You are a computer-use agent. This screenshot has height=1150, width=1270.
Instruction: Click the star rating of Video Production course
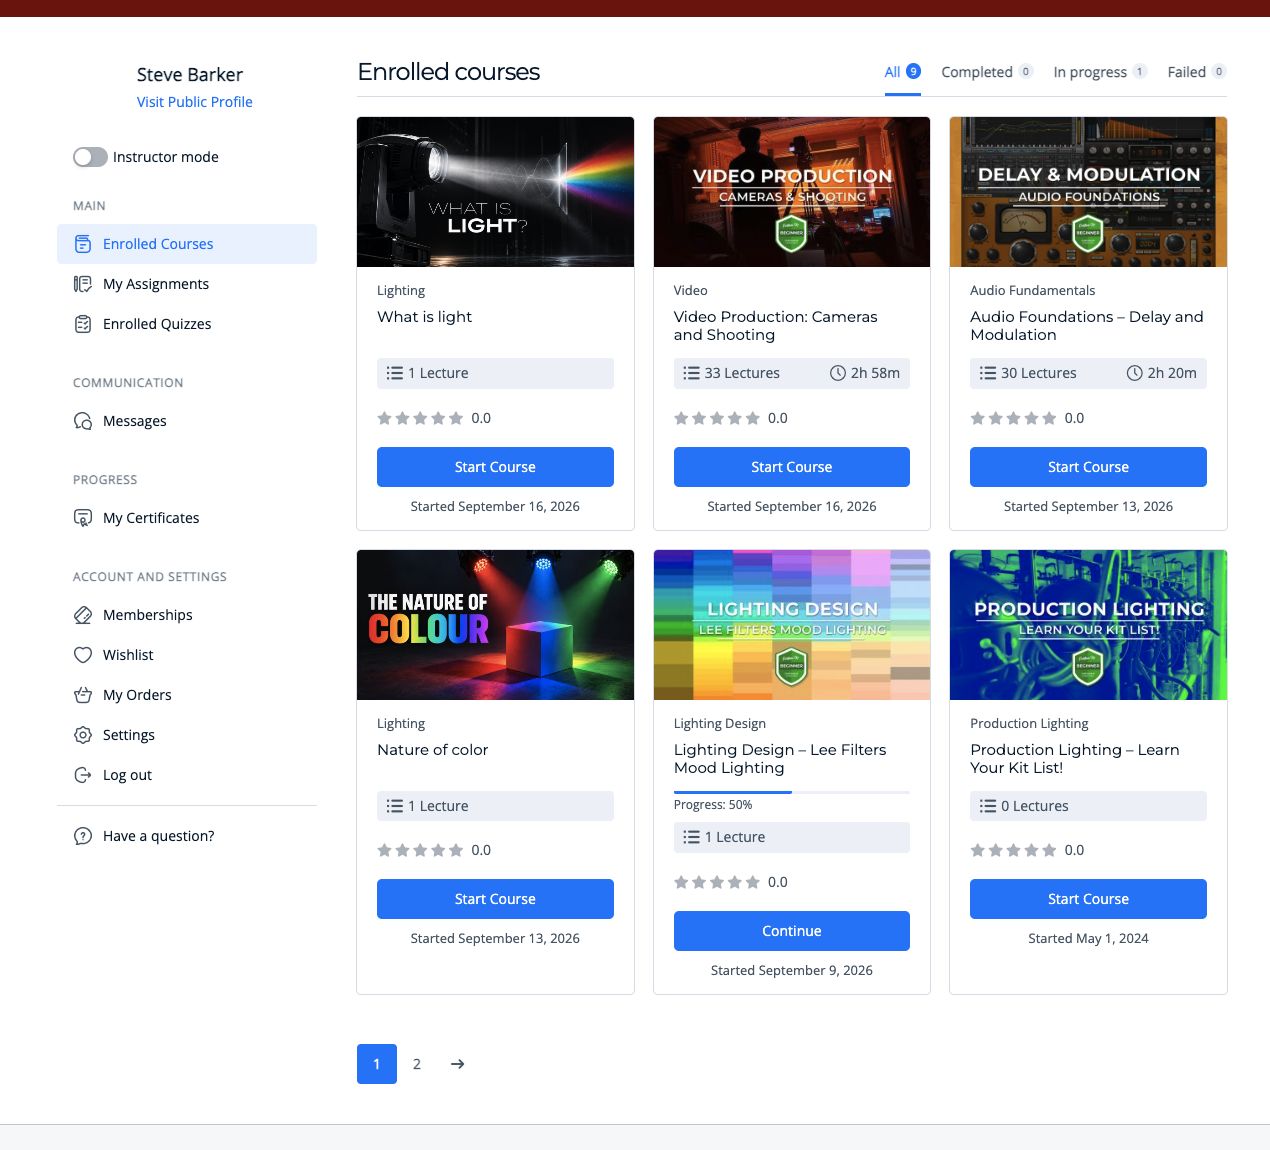(717, 418)
